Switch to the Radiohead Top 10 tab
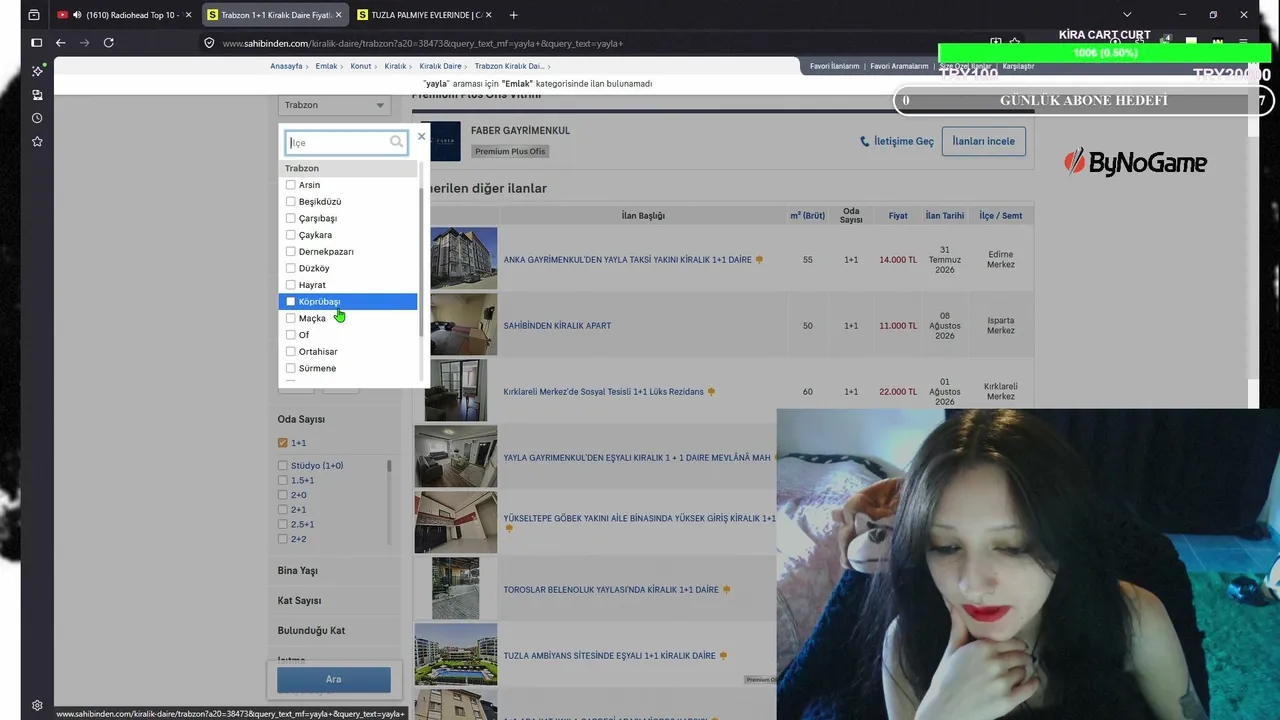Screen dimensions: 1280x720 125,15
